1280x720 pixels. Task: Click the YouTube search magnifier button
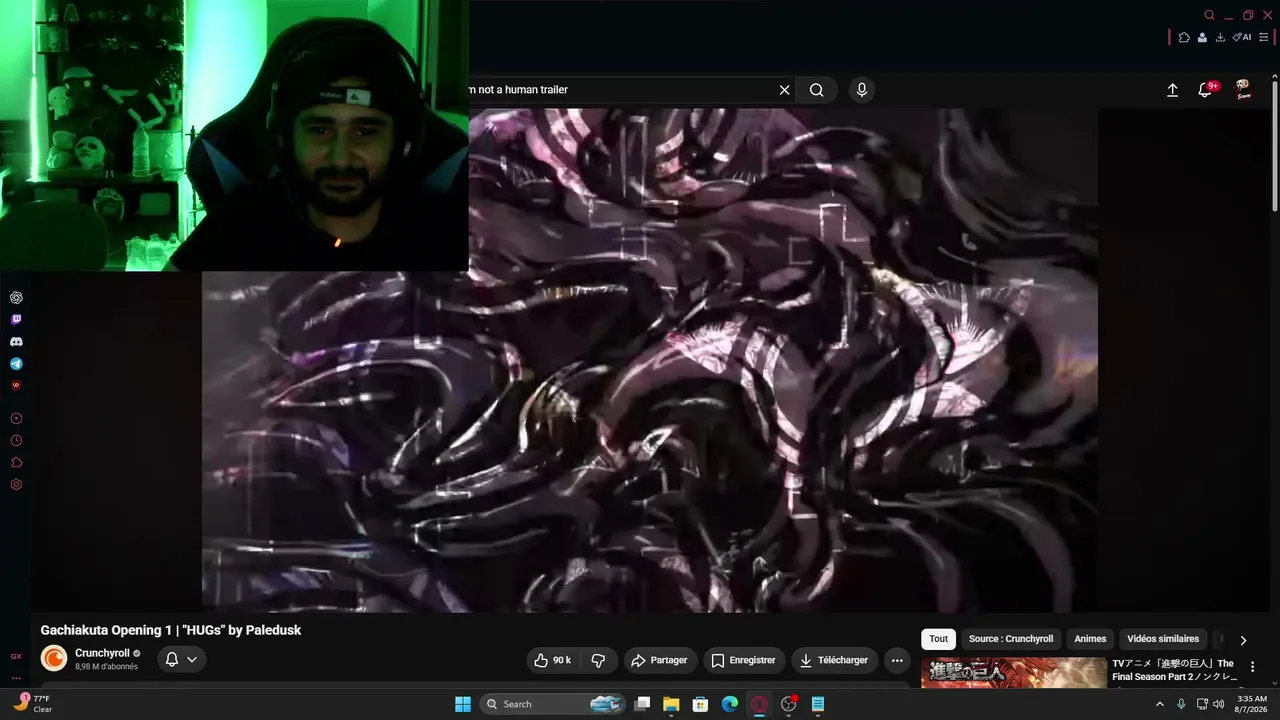(x=817, y=90)
